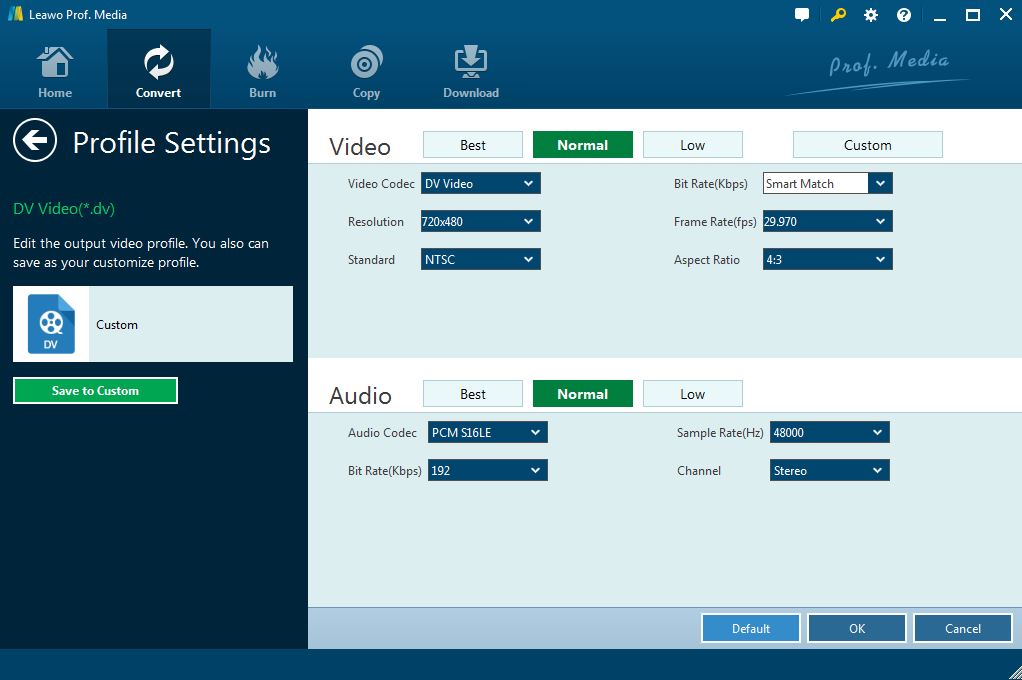Open the Copy disc module
Screen dimensions: 1022x680
coord(366,72)
